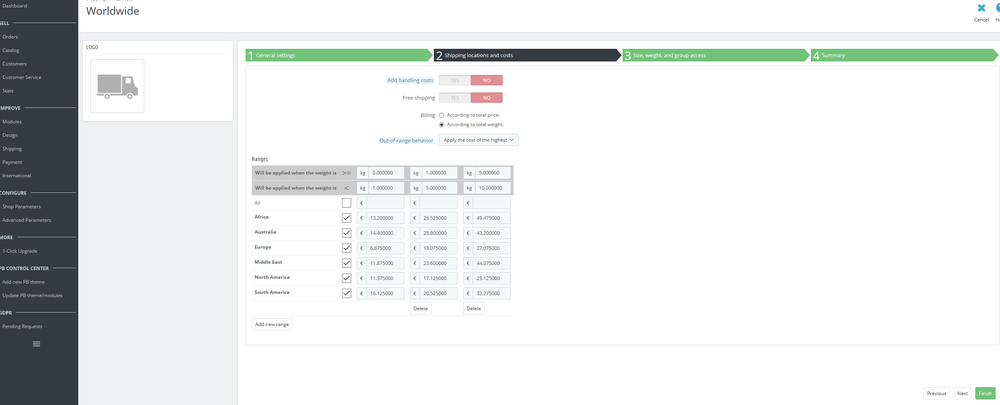Edit Europe first range price 6.675000

385,248
